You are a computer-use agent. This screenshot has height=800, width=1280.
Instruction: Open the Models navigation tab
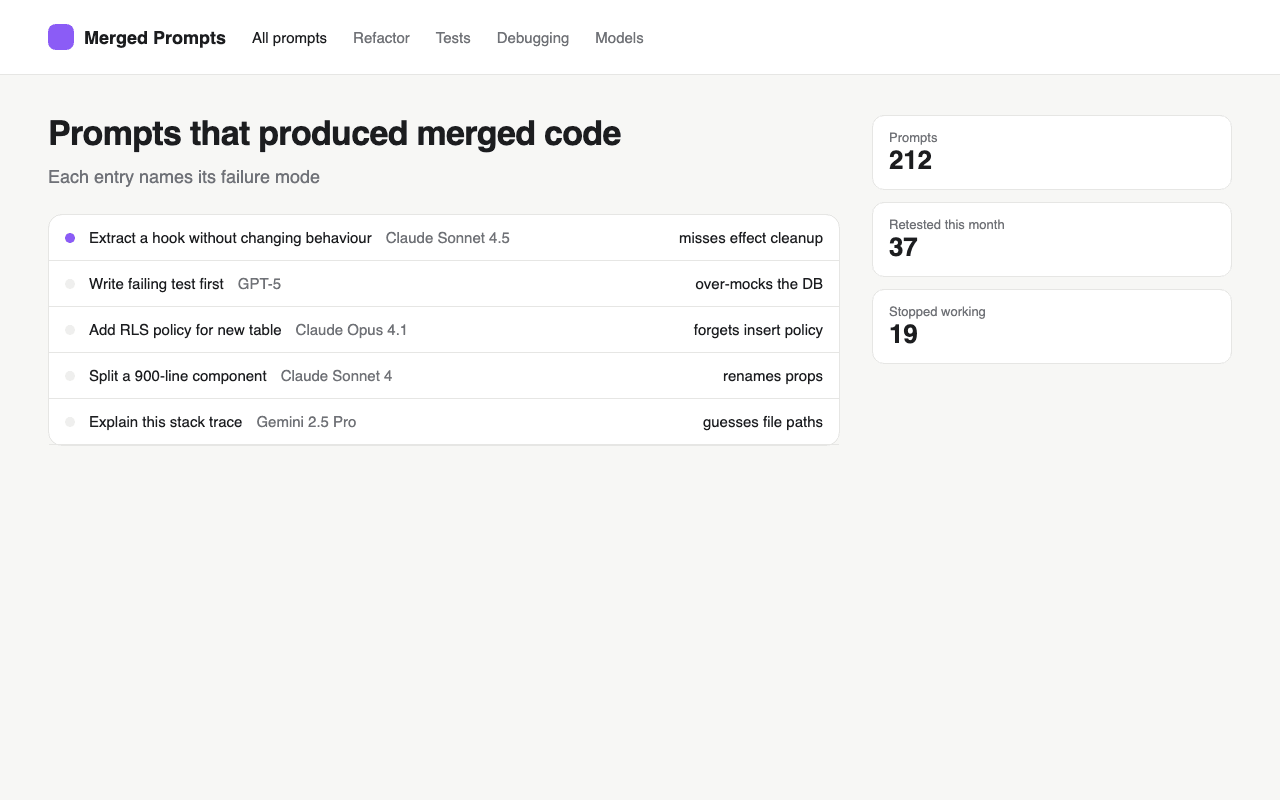tap(619, 38)
